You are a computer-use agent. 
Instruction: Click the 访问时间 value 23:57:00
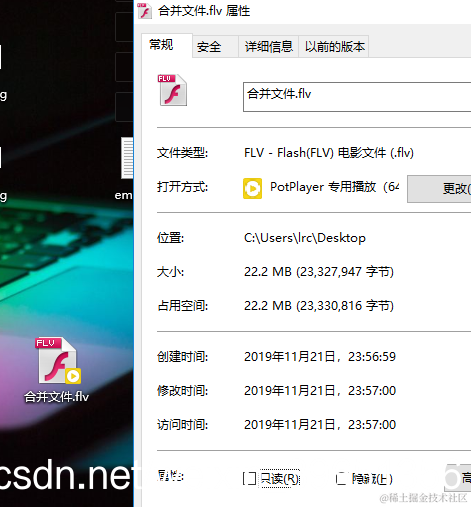coord(372,425)
